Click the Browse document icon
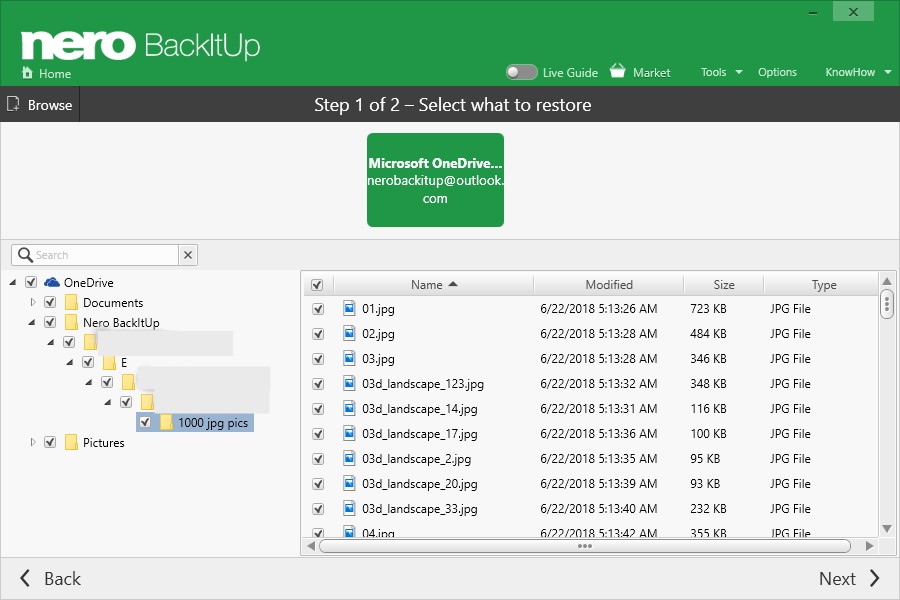 [13, 104]
